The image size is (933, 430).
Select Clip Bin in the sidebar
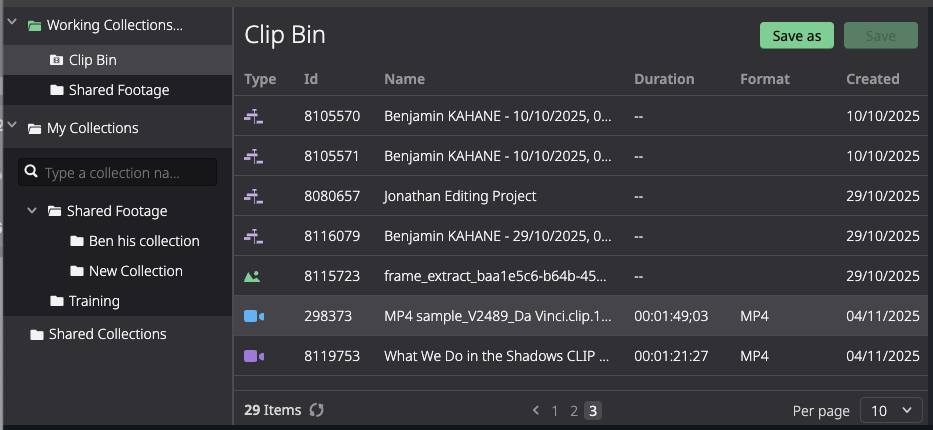[x=117, y=60]
